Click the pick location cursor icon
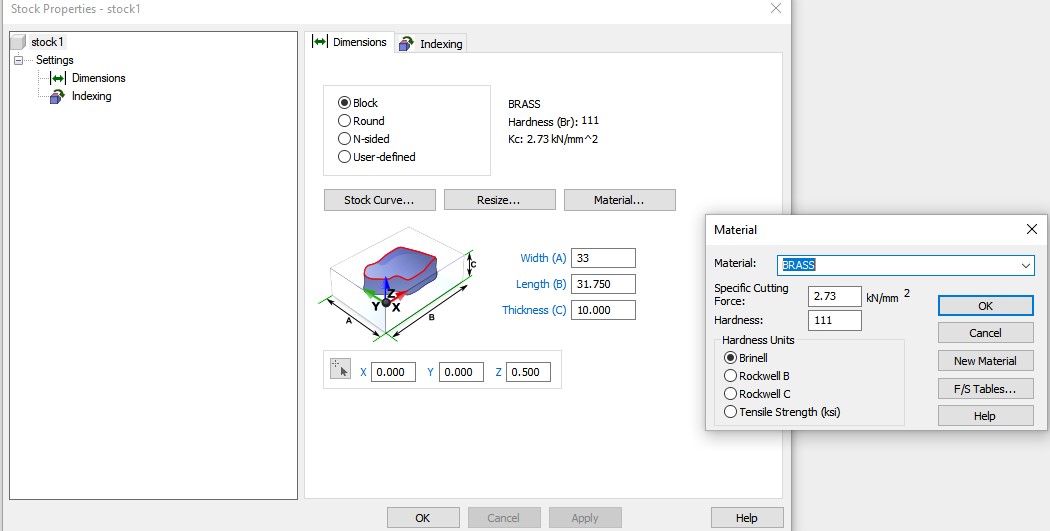The height and width of the screenshot is (531, 1050). coord(340,368)
